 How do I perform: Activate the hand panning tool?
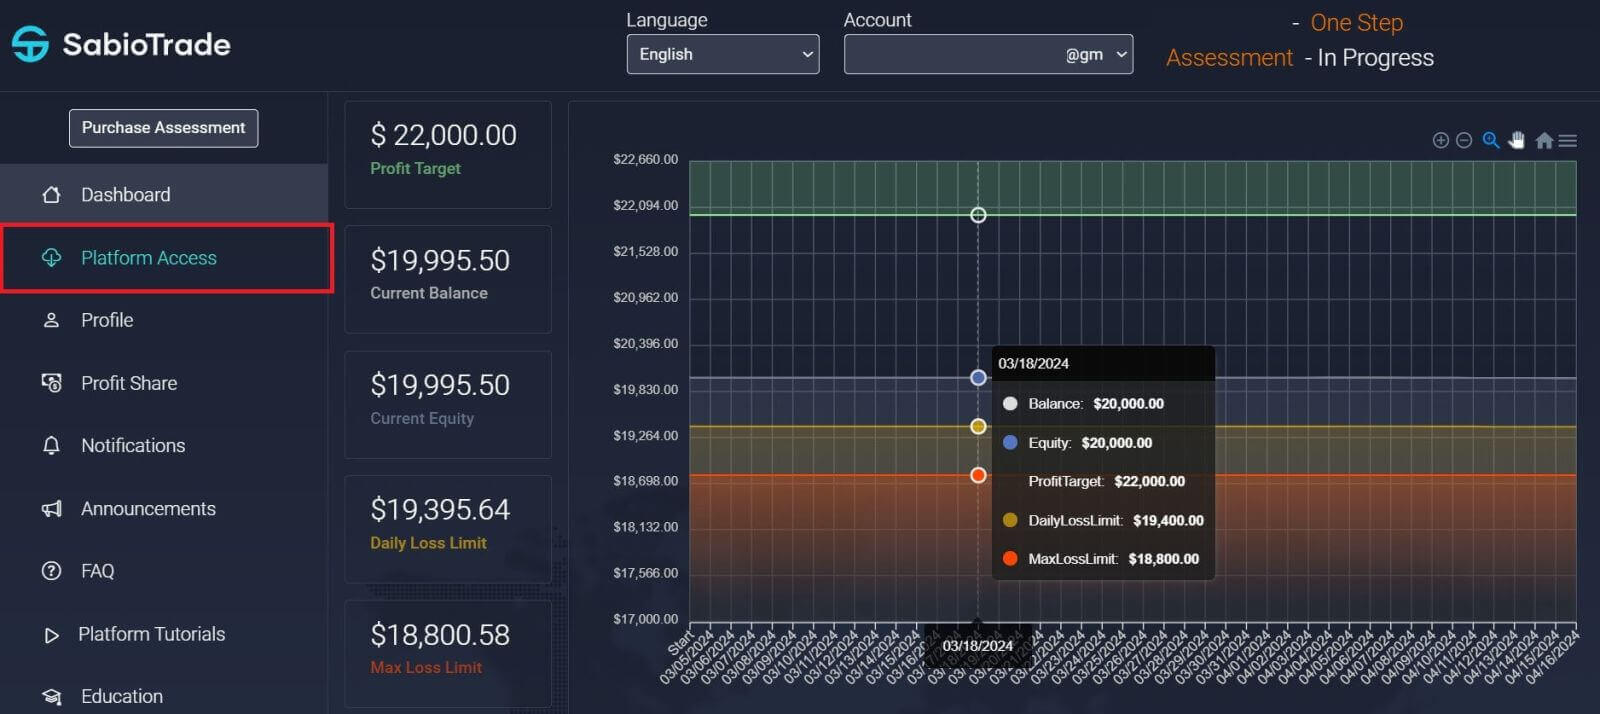1517,141
